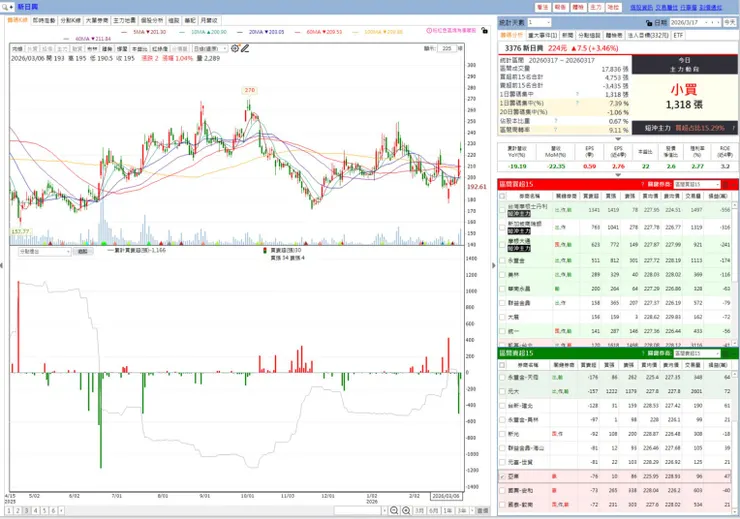Tick the select-all checkbox in the 區間賣超15 table header
Screen dimensions: 740x519
tap(502, 365)
